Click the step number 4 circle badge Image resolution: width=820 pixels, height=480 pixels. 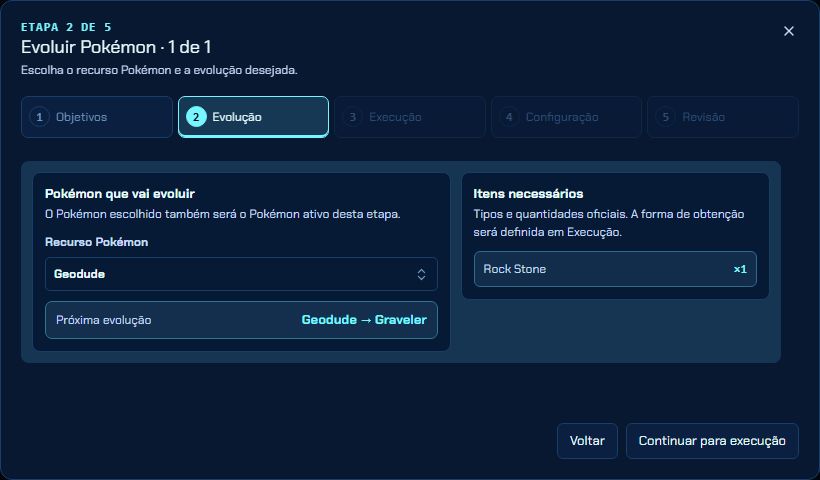[509, 117]
